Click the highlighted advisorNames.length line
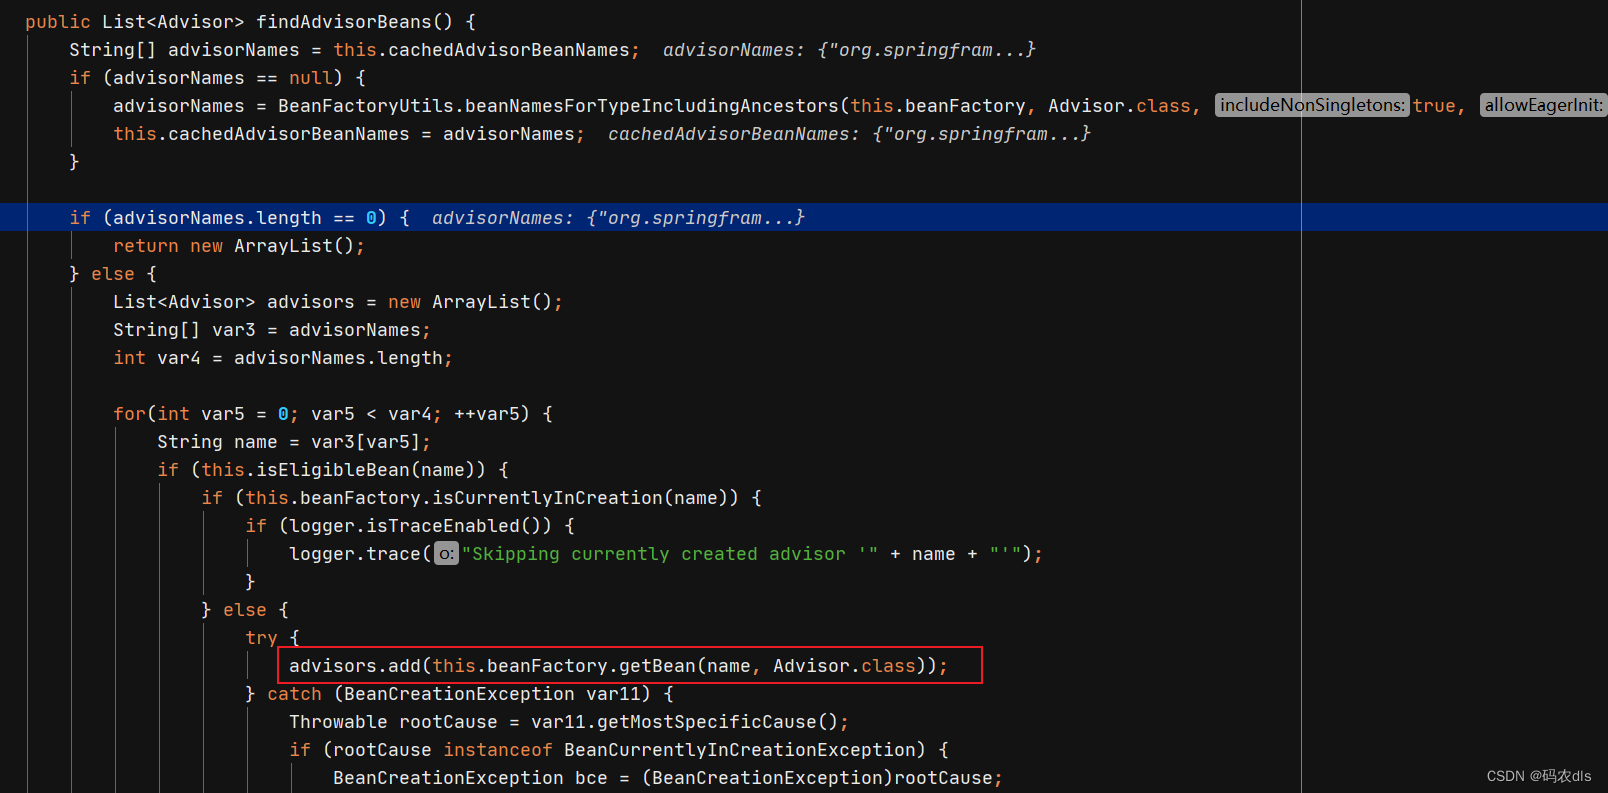Viewport: 1608px width, 793px height. [804, 218]
